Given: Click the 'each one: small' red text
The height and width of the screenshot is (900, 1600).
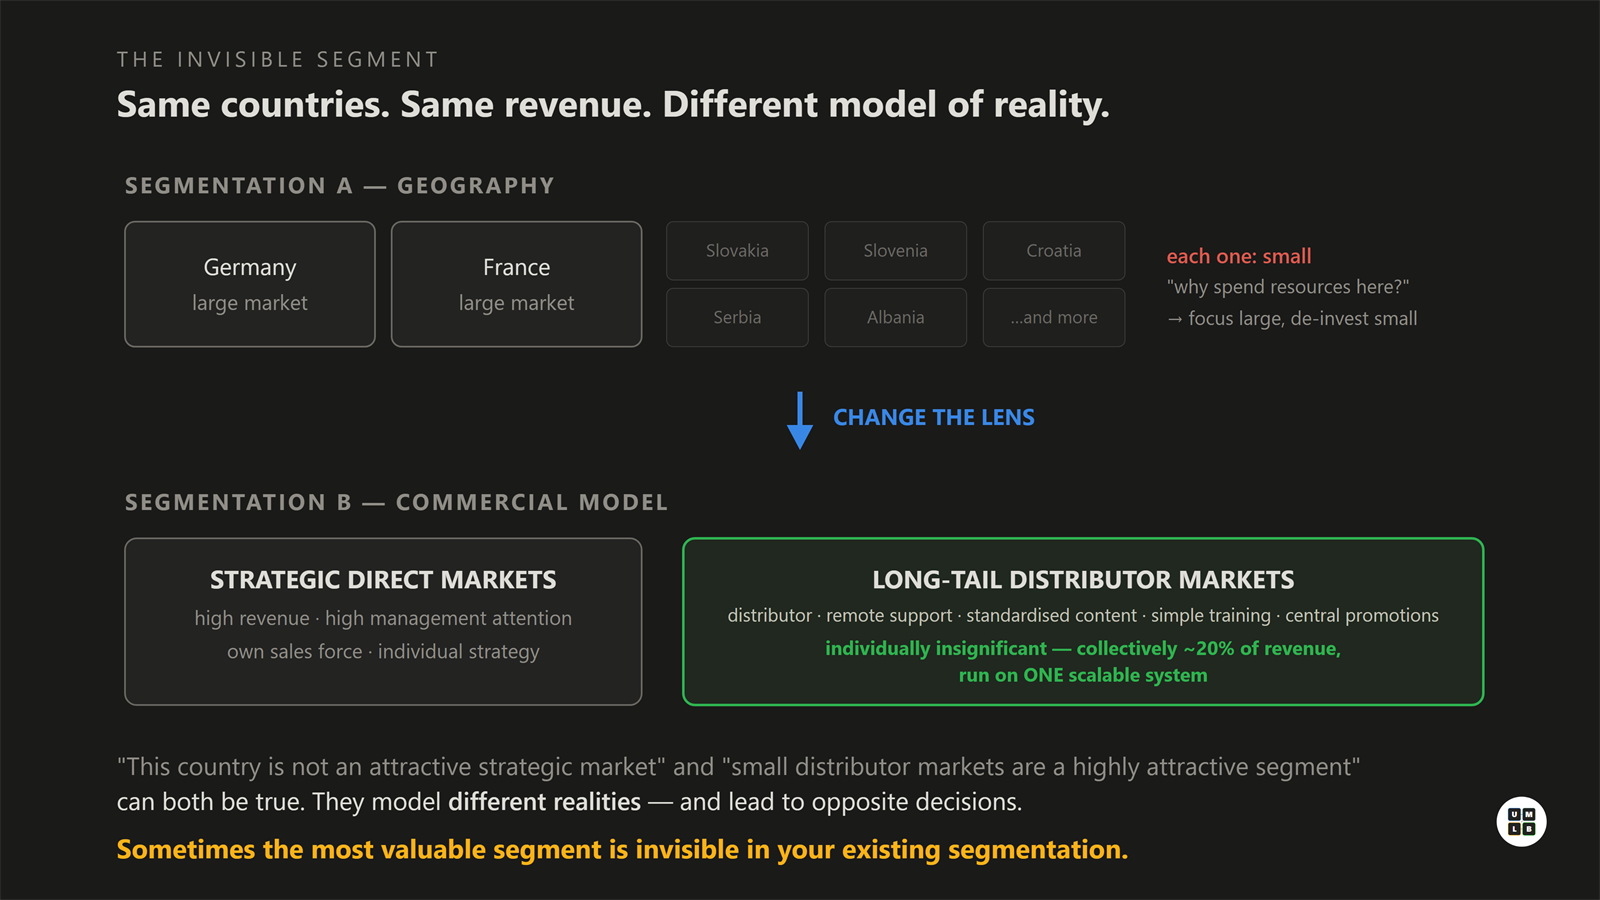Looking at the screenshot, I should click(x=1239, y=256).
